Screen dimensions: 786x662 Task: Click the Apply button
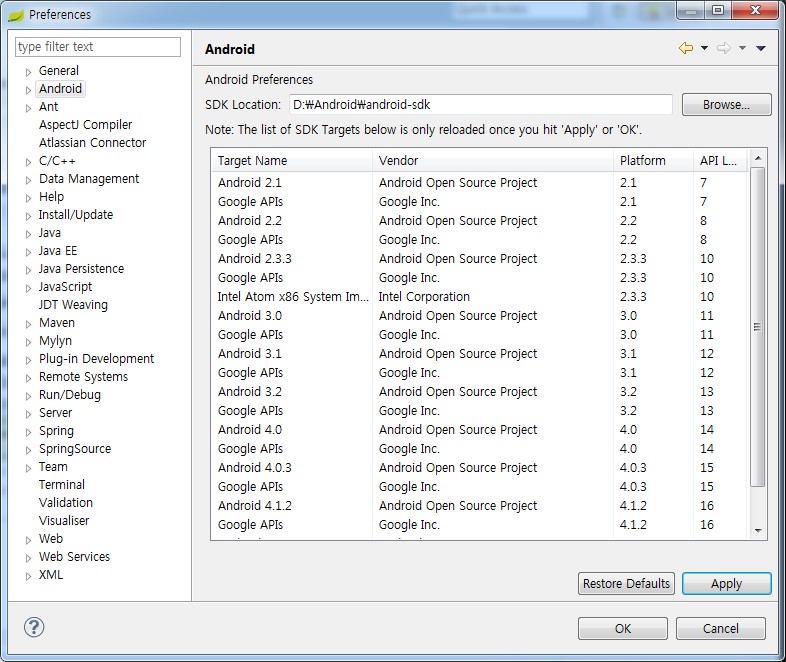(x=726, y=584)
